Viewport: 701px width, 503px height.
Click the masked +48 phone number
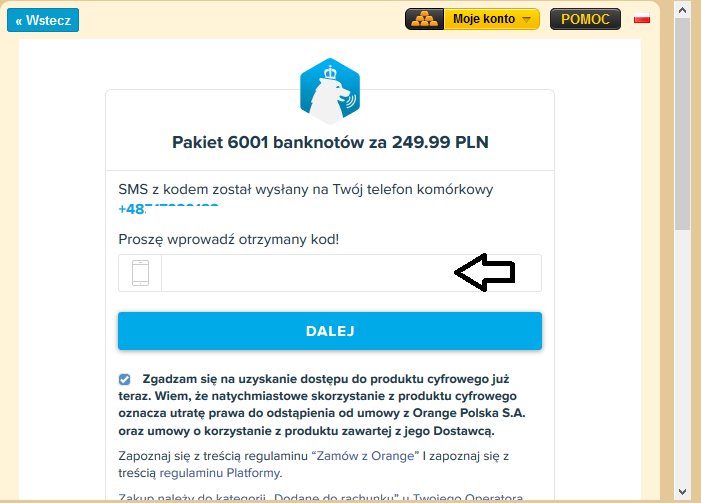click(168, 209)
